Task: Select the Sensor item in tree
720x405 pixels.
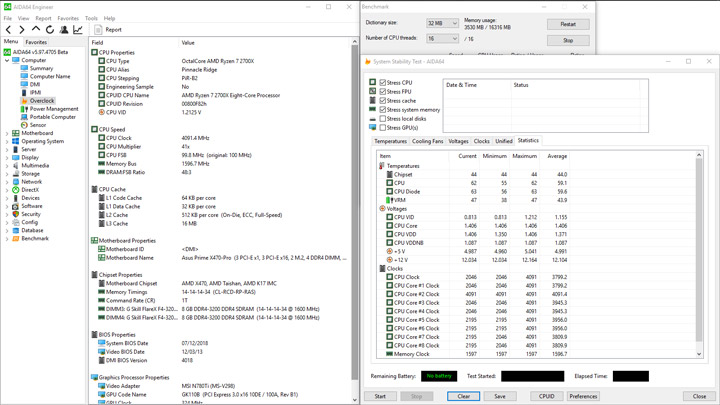Action: pyautogui.click(x=38, y=125)
